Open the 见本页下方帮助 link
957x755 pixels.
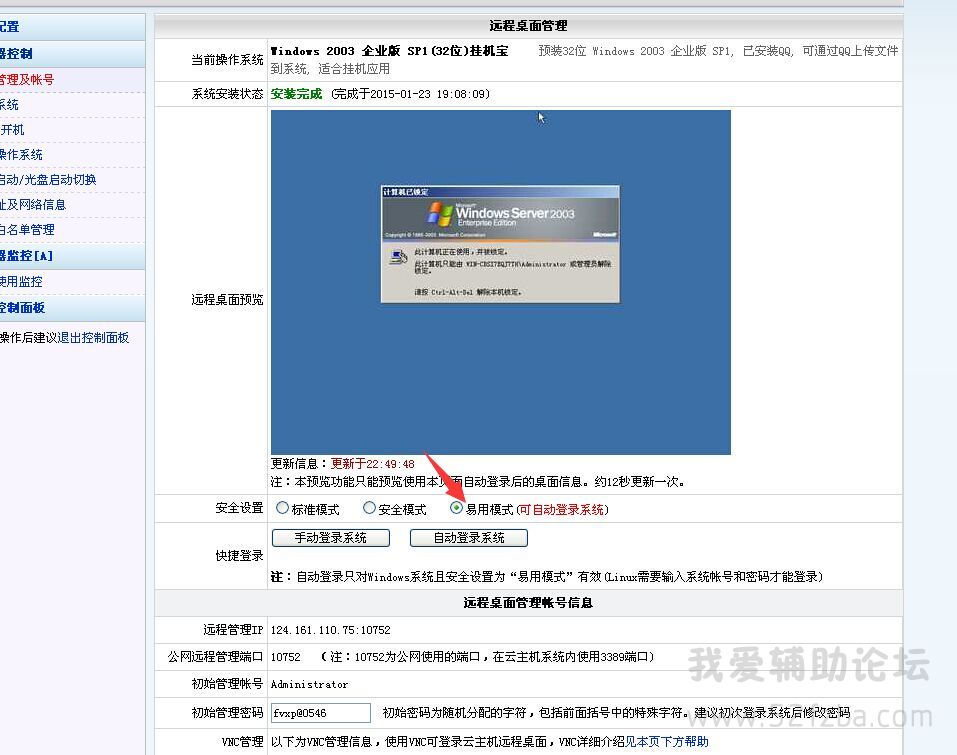(x=666, y=742)
